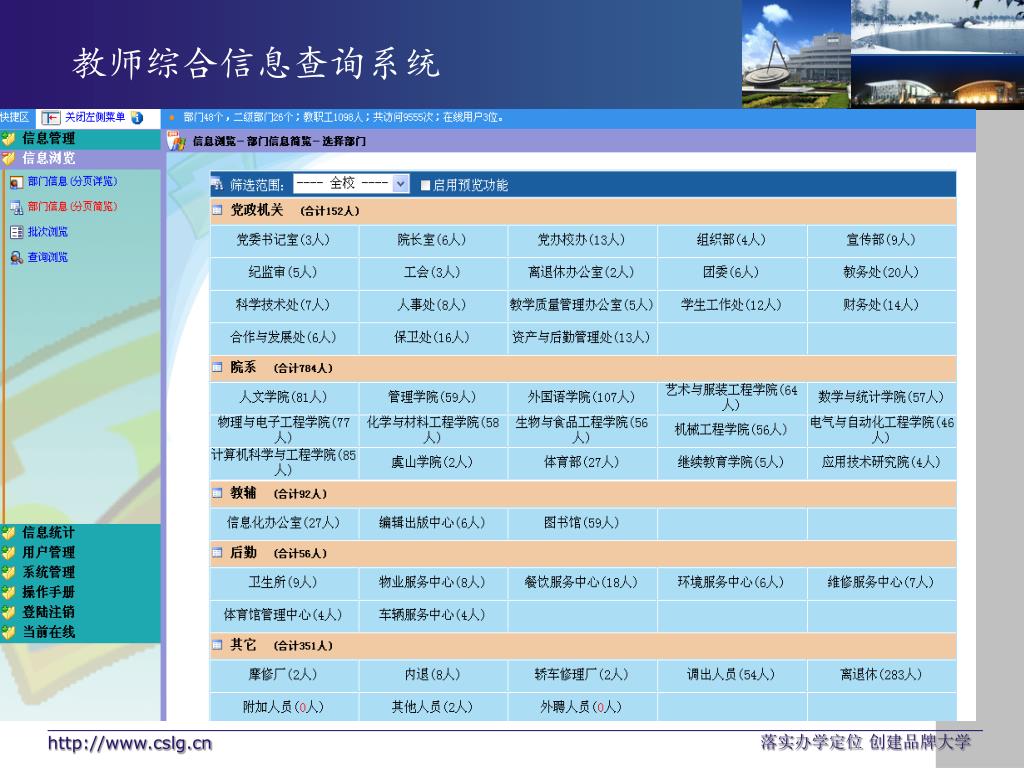Screen dimensions: 1024x768
Task: Select 外国语学院(107人)
Action: click(581, 397)
